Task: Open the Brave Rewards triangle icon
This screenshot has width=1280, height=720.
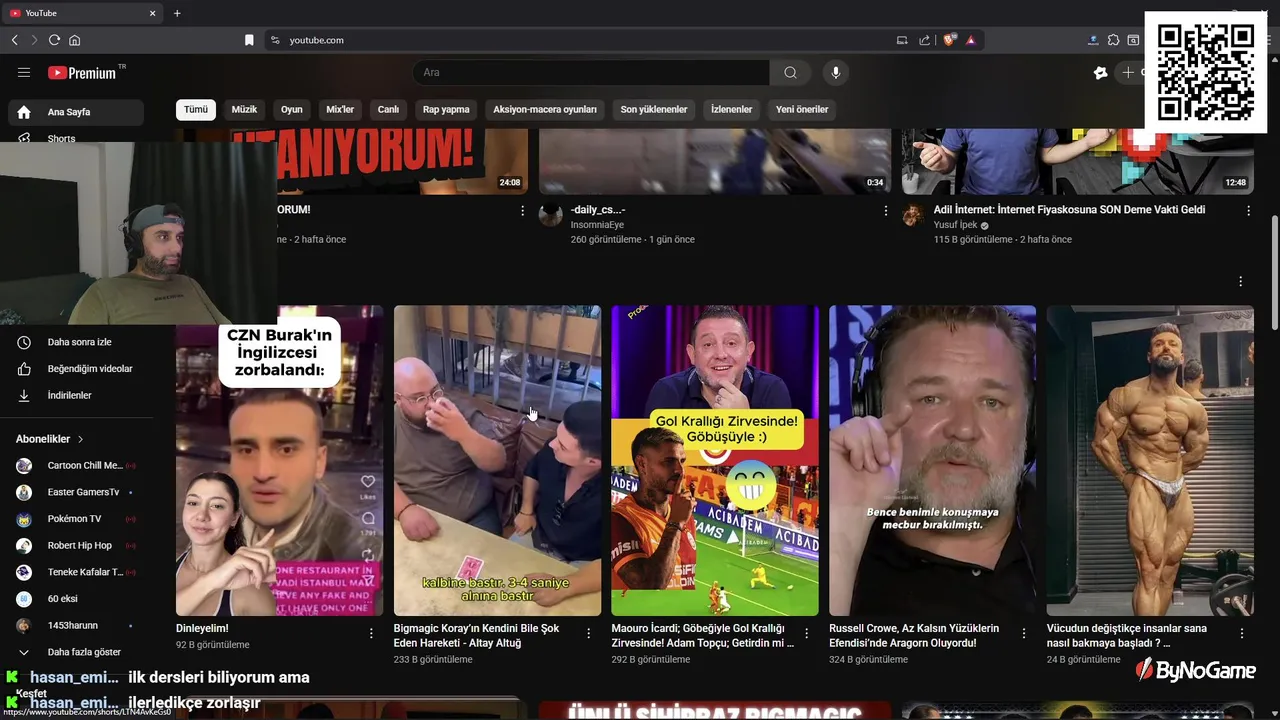Action: coord(970,40)
